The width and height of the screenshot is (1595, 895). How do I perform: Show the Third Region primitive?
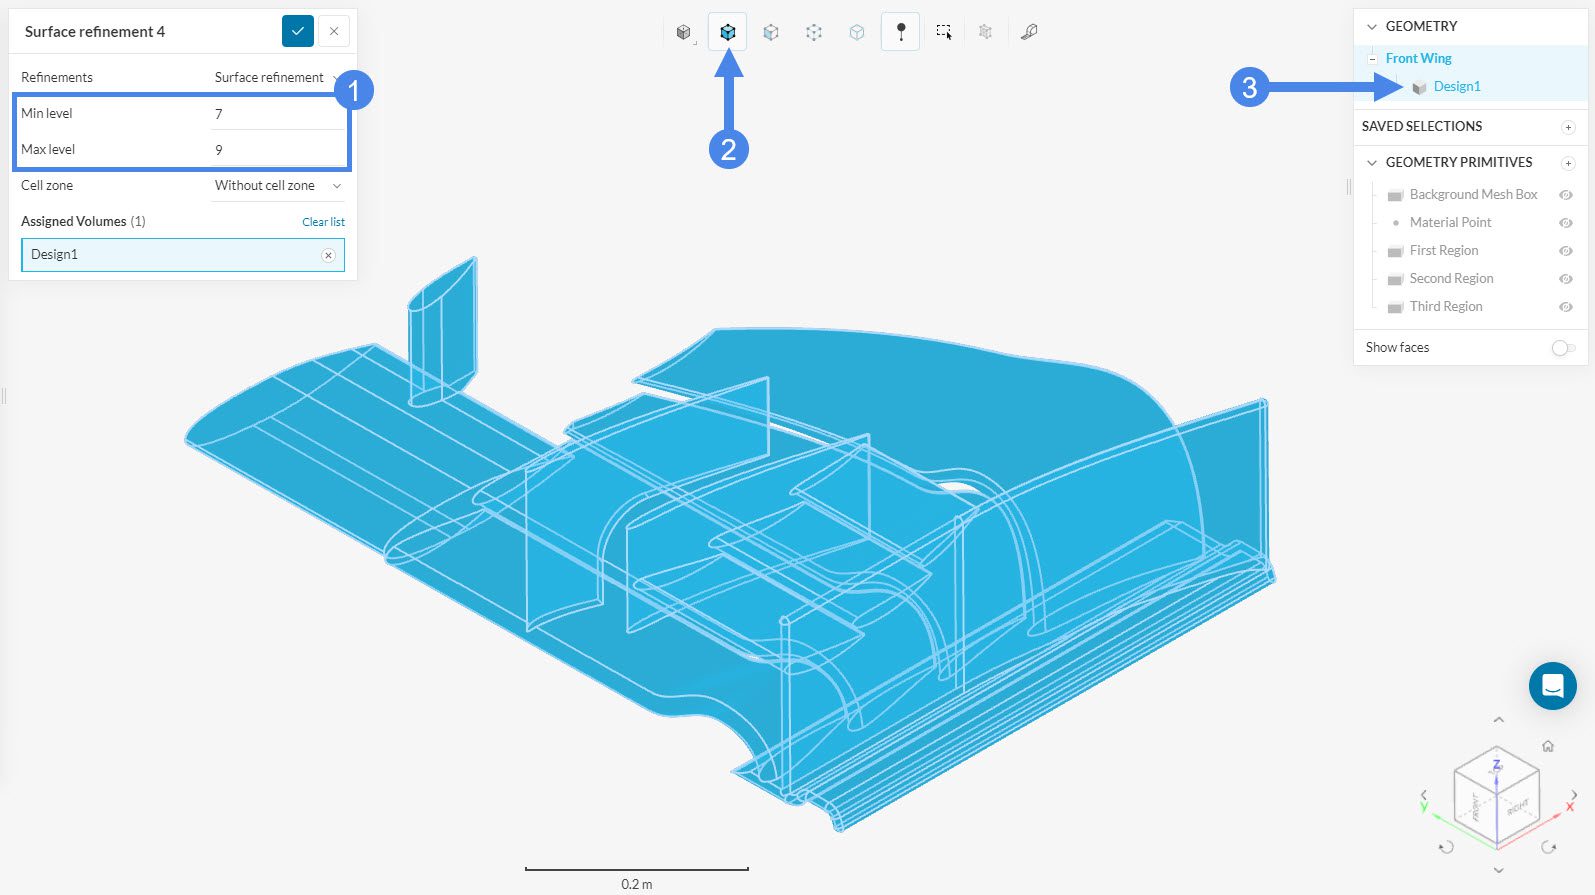(1566, 307)
